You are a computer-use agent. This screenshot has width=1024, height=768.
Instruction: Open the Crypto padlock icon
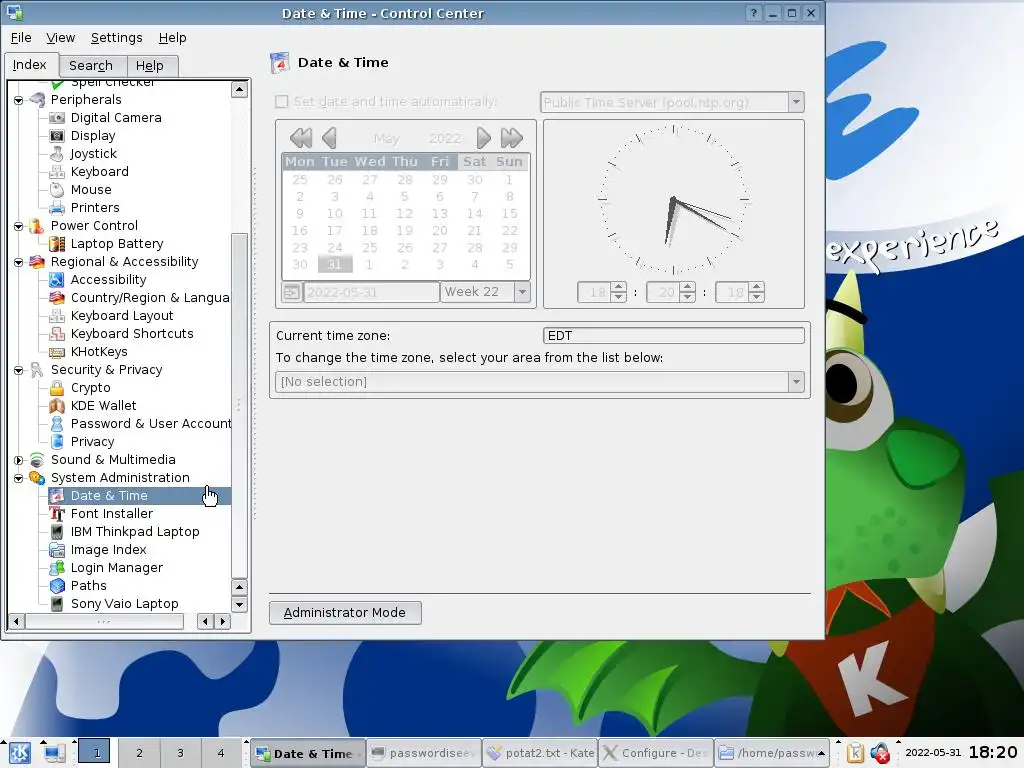click(57, 388)
